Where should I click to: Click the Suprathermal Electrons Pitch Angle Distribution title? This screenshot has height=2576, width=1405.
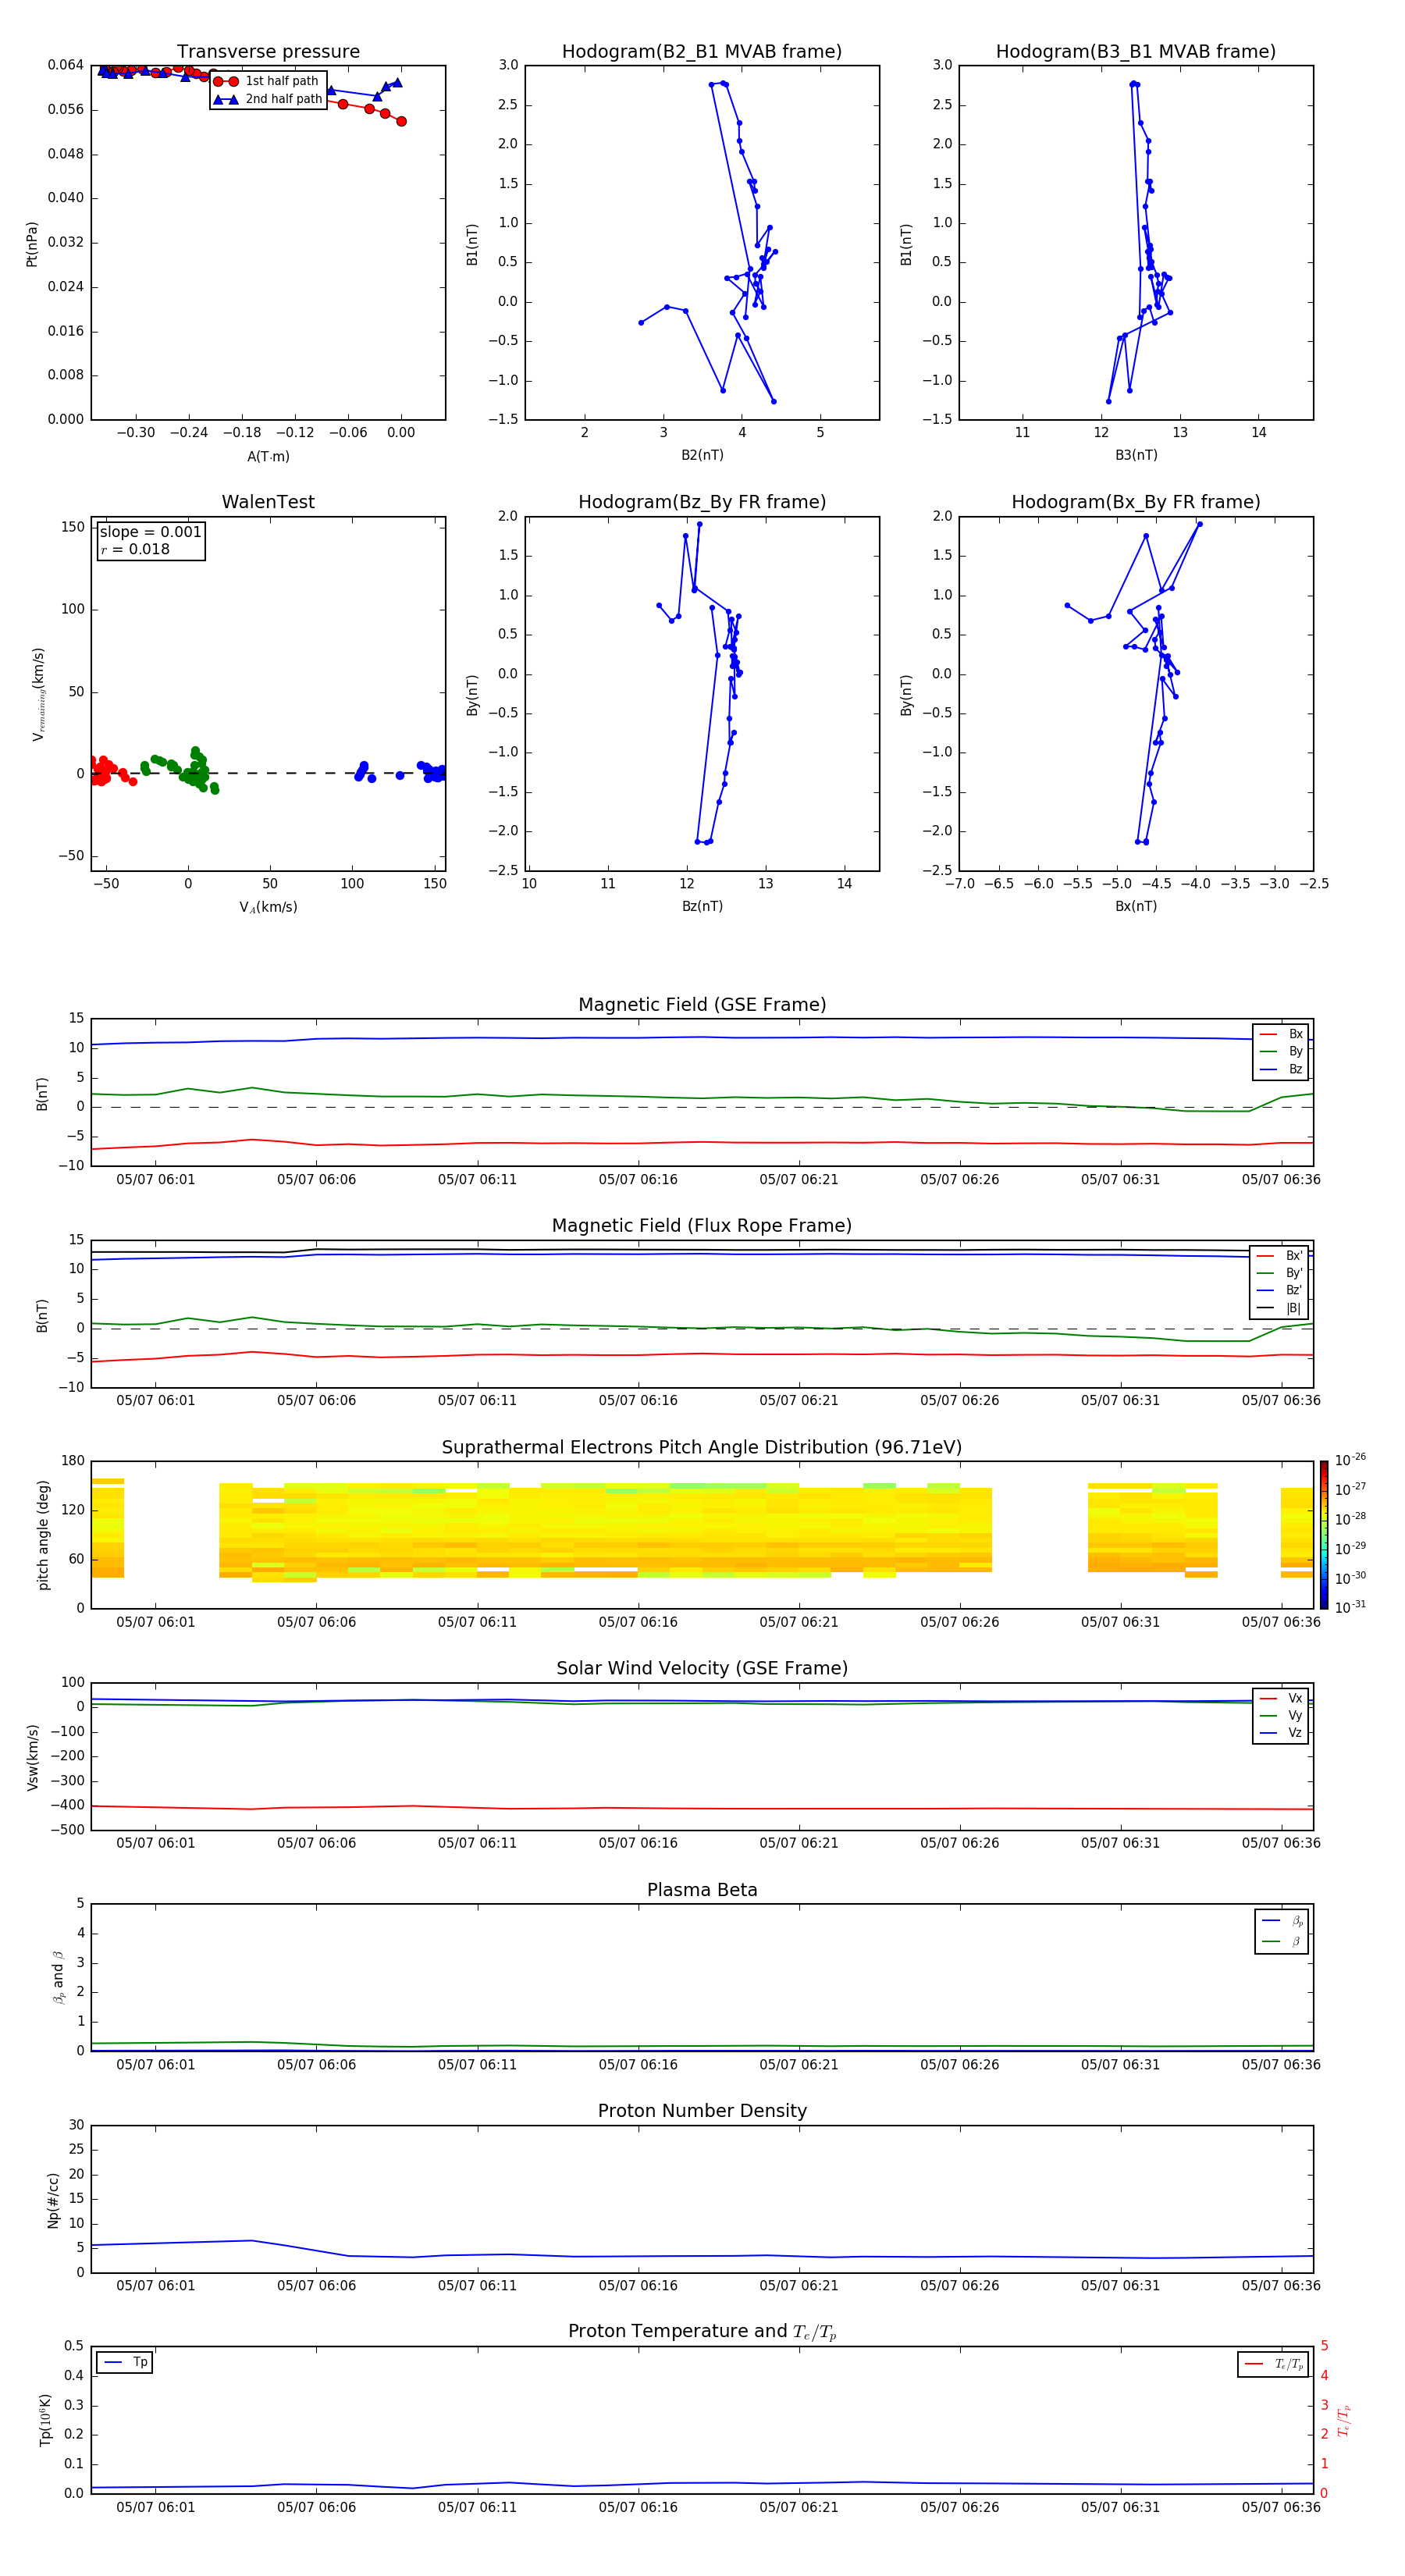[x=702, y=1448]
